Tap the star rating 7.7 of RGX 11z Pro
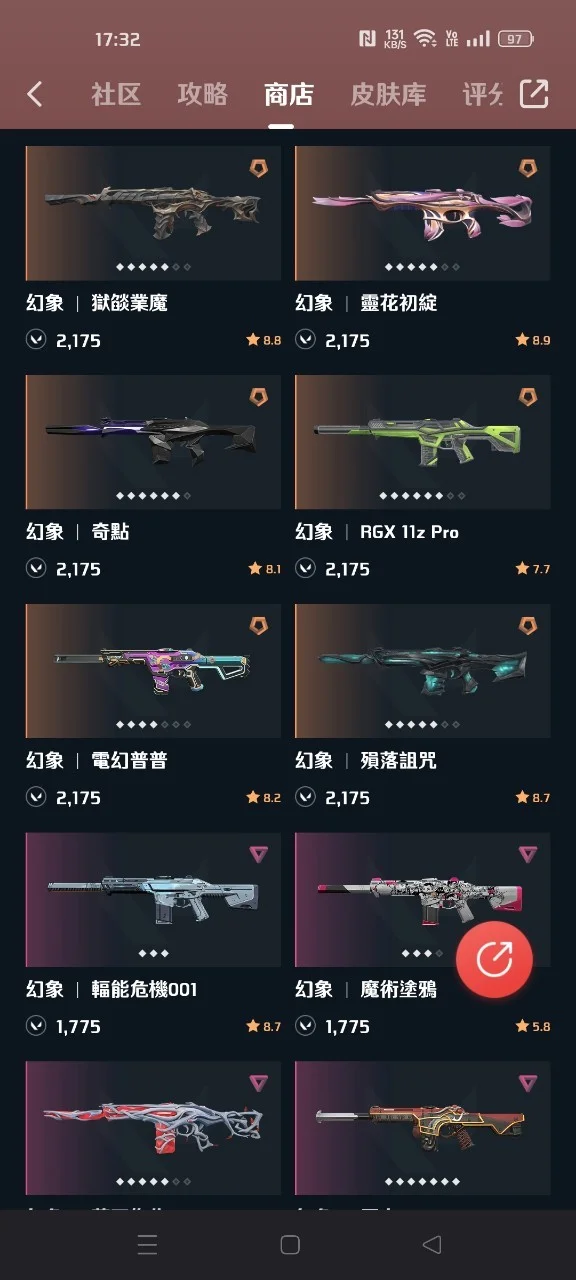Viewport: 576px width, 1280px height. pyautogui.click(x=532, y=569)
